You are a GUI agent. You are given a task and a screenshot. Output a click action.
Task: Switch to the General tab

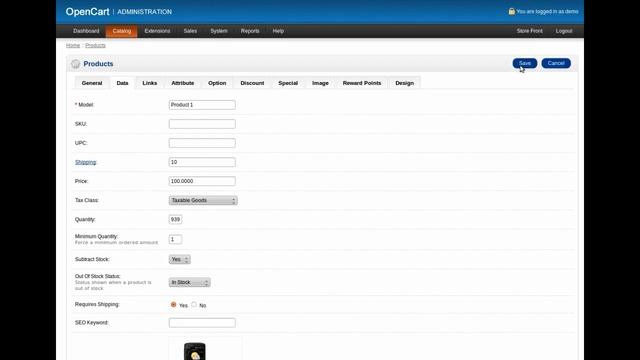tap(92, 83)
